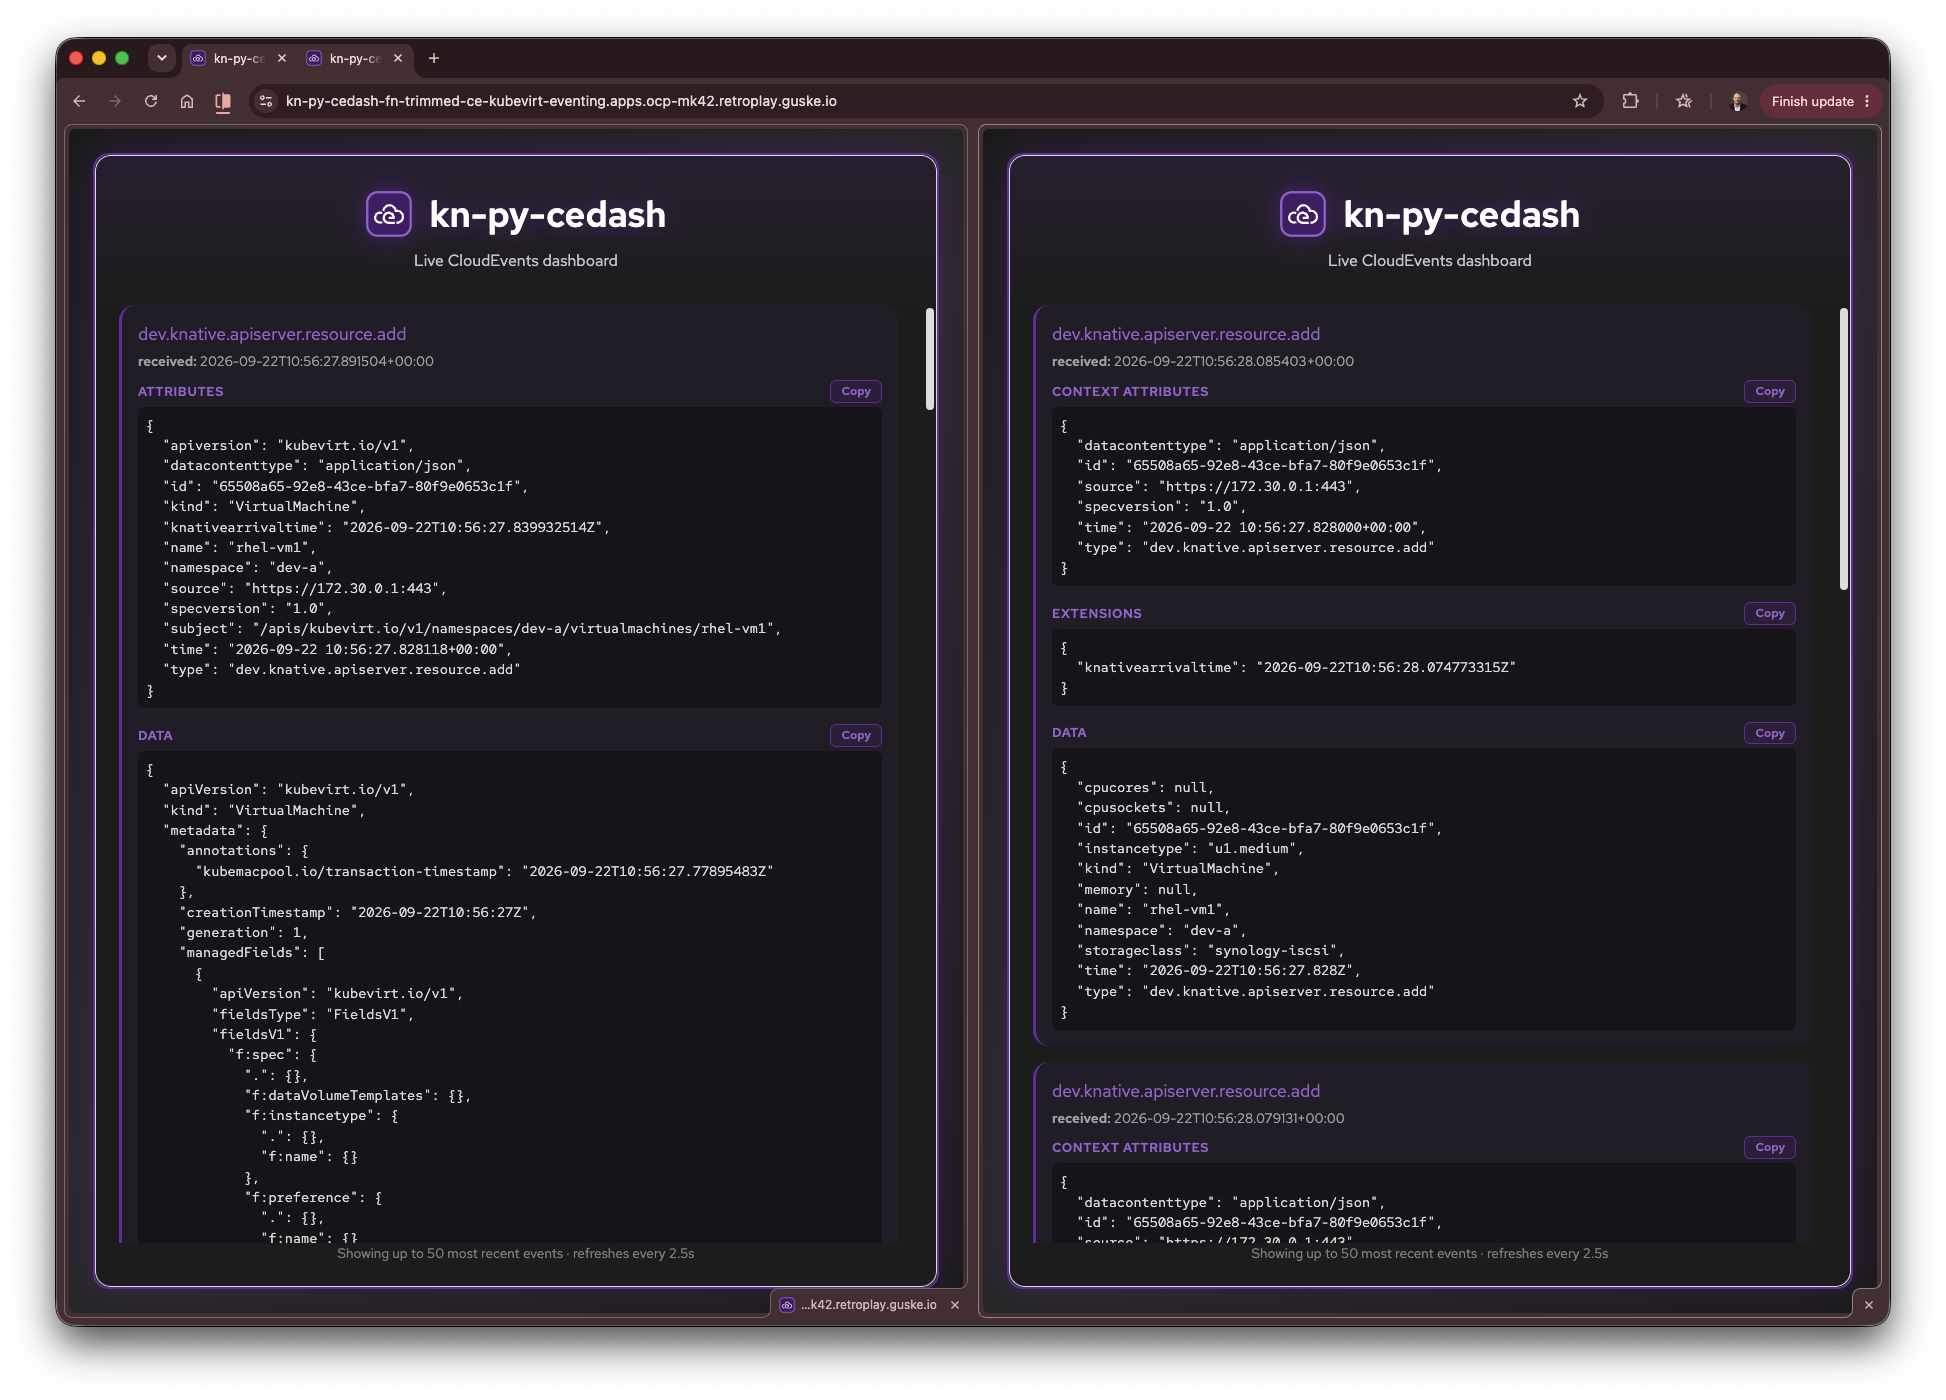1946x1400 pixels.
Task: Click the left pane vertical scrollbar
Action: tap(930, 360)
